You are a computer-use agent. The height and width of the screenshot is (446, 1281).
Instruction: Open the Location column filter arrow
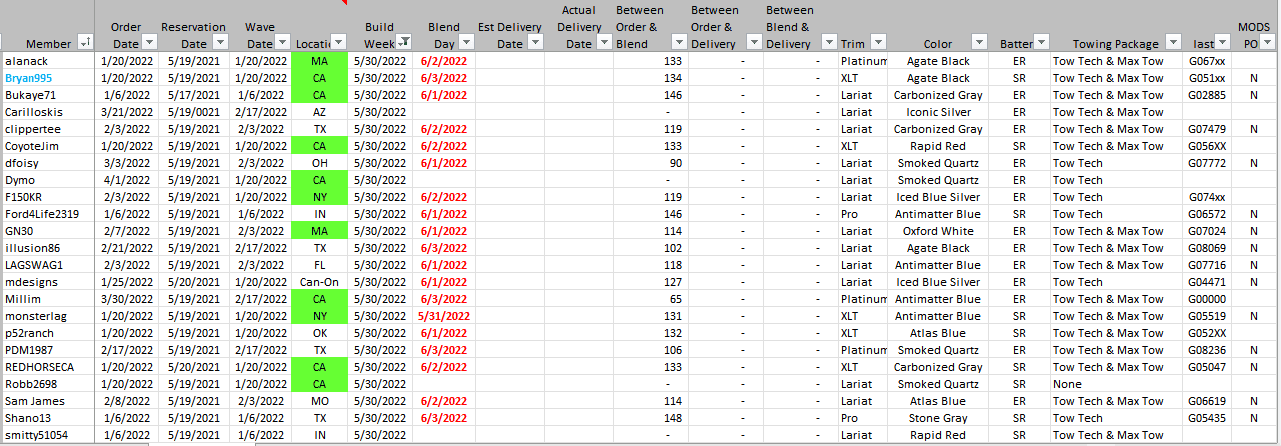[338, 42]
